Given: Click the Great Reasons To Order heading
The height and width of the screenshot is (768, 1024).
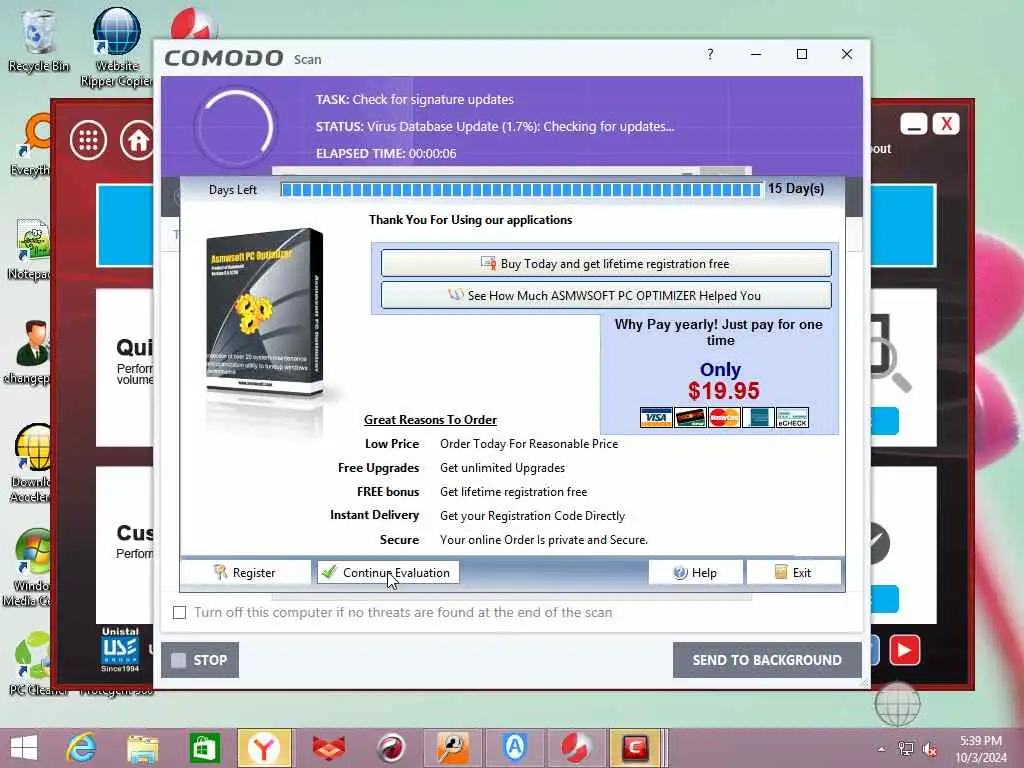Looking at the screenshot, I should point(430,420).
